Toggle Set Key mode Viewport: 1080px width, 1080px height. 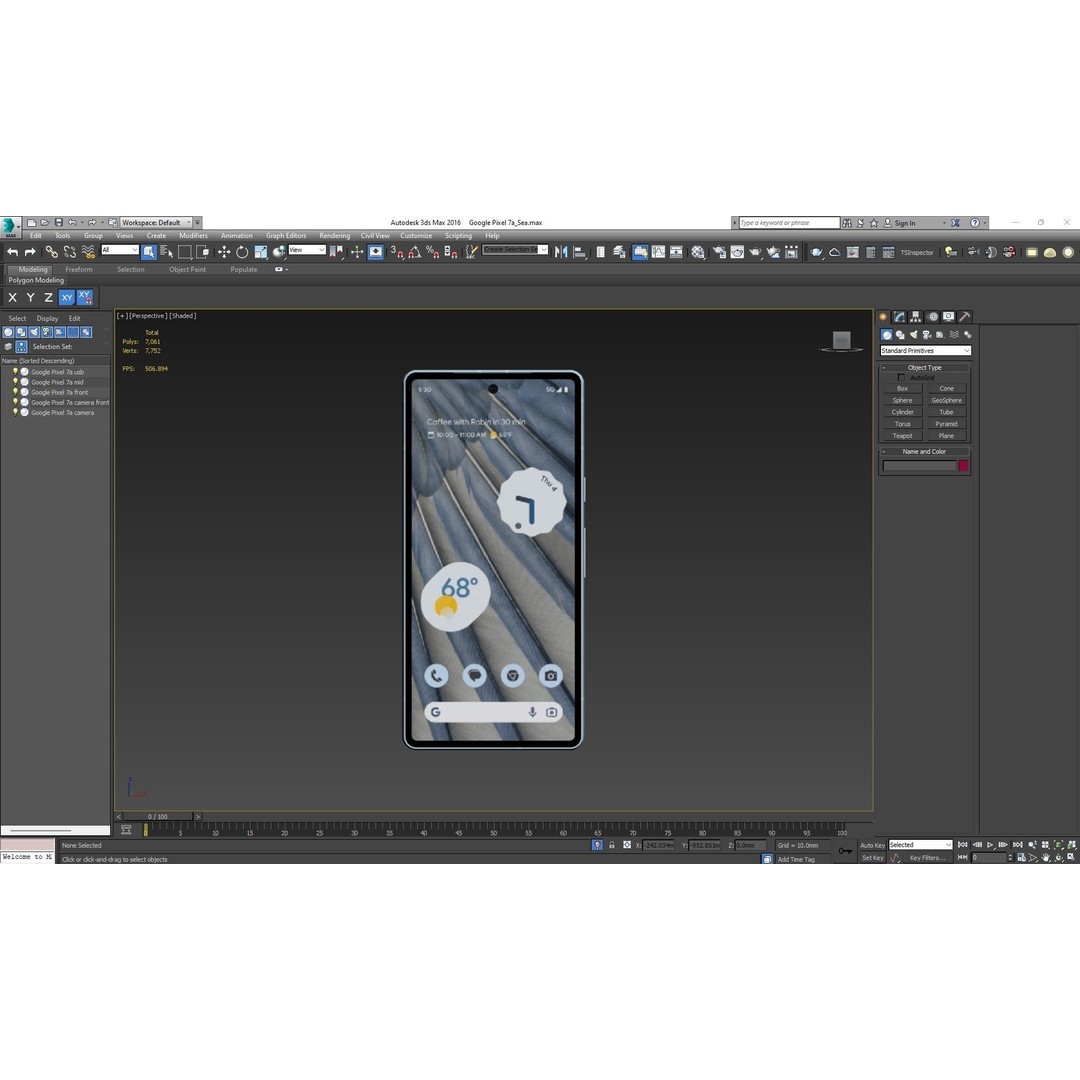coord(872,858)
